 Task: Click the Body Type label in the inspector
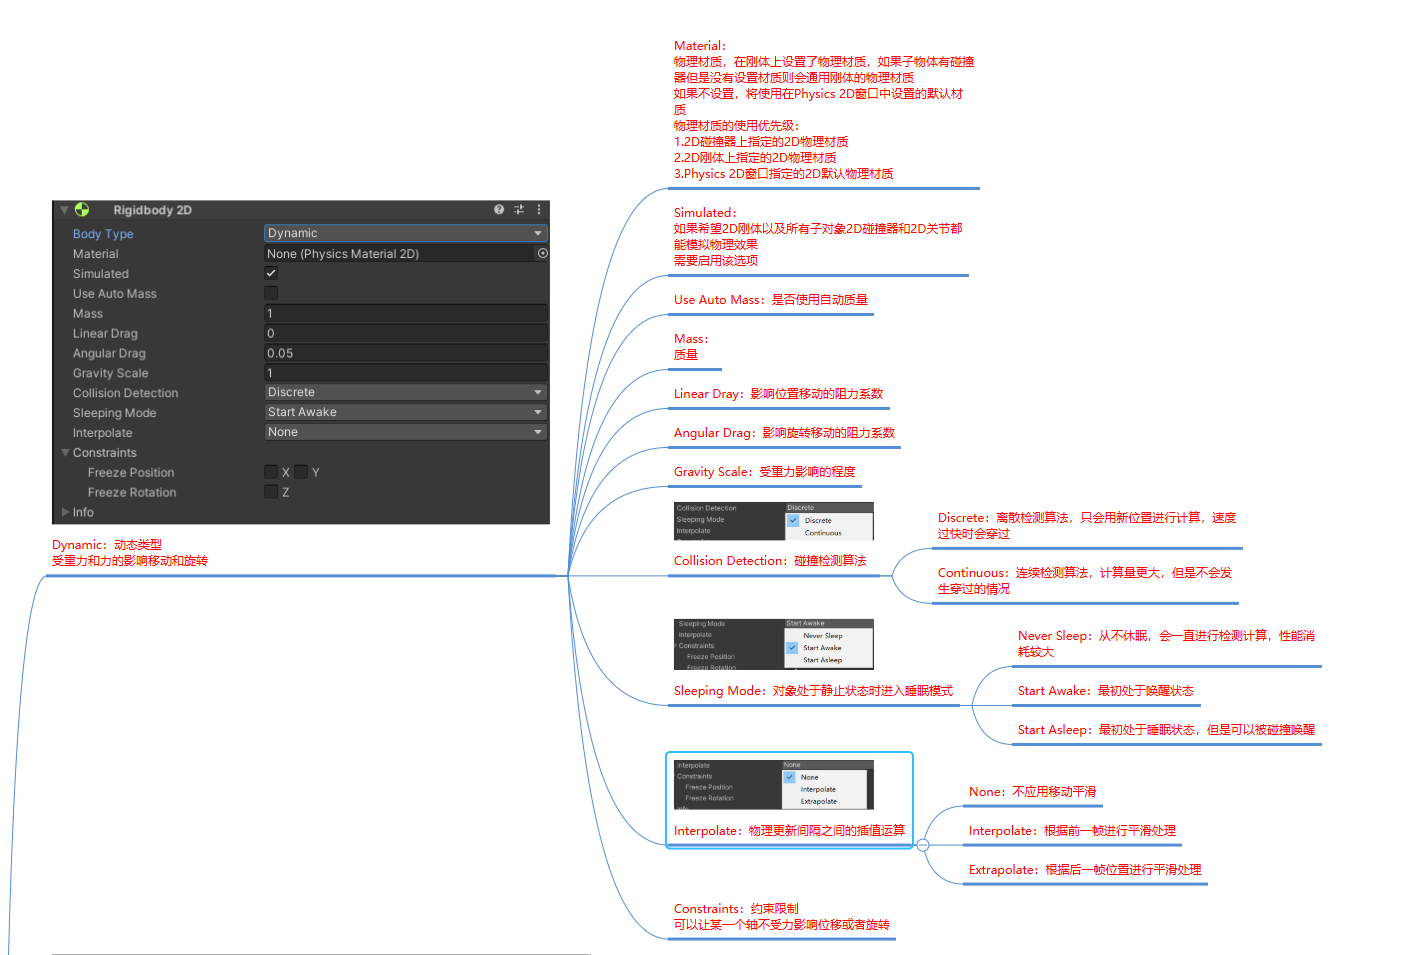[x=103, y=234]
